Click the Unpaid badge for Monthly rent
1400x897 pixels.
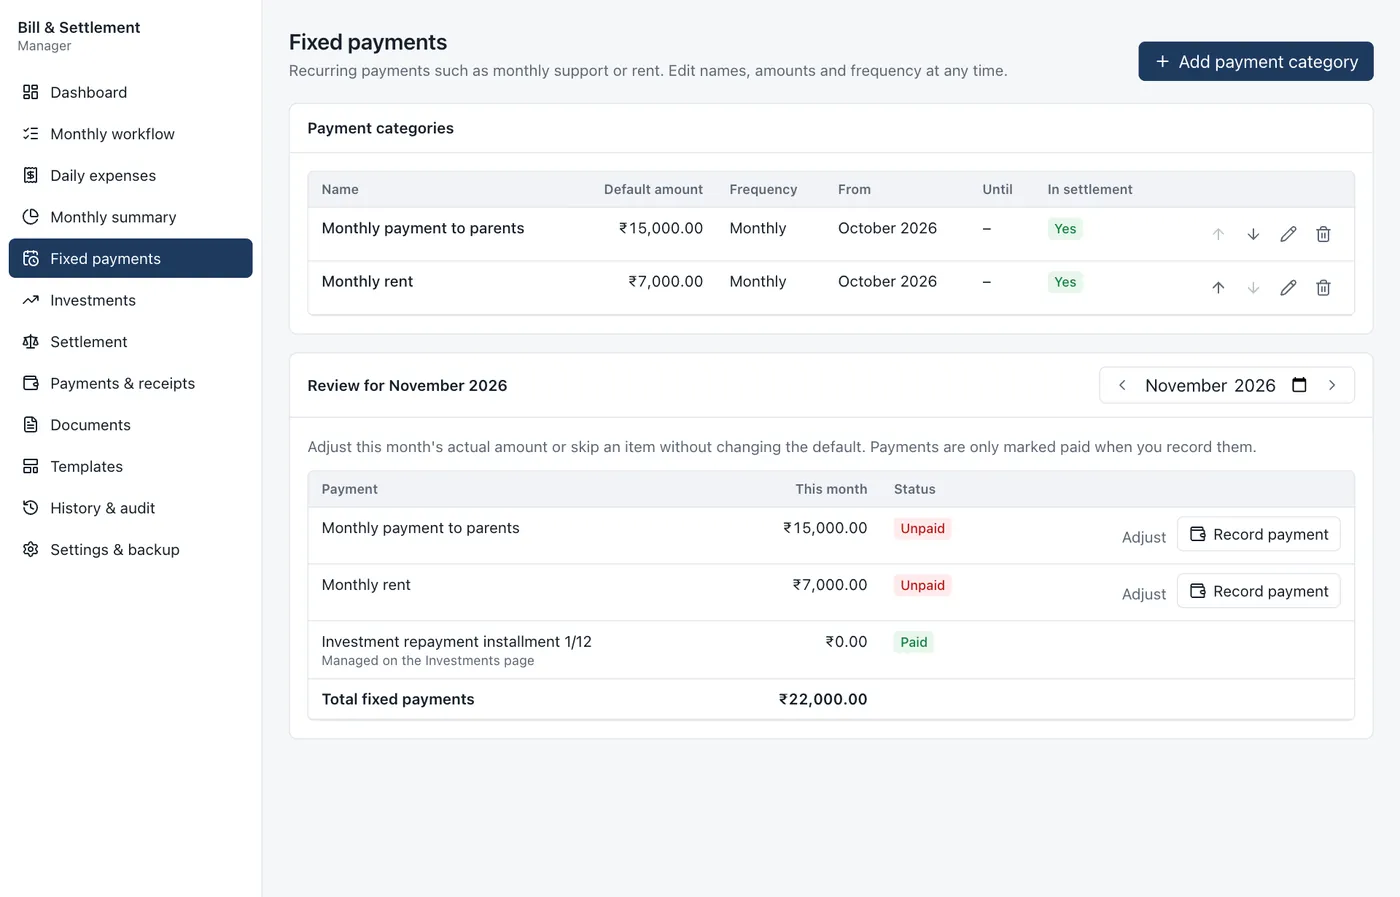[922, 585]
